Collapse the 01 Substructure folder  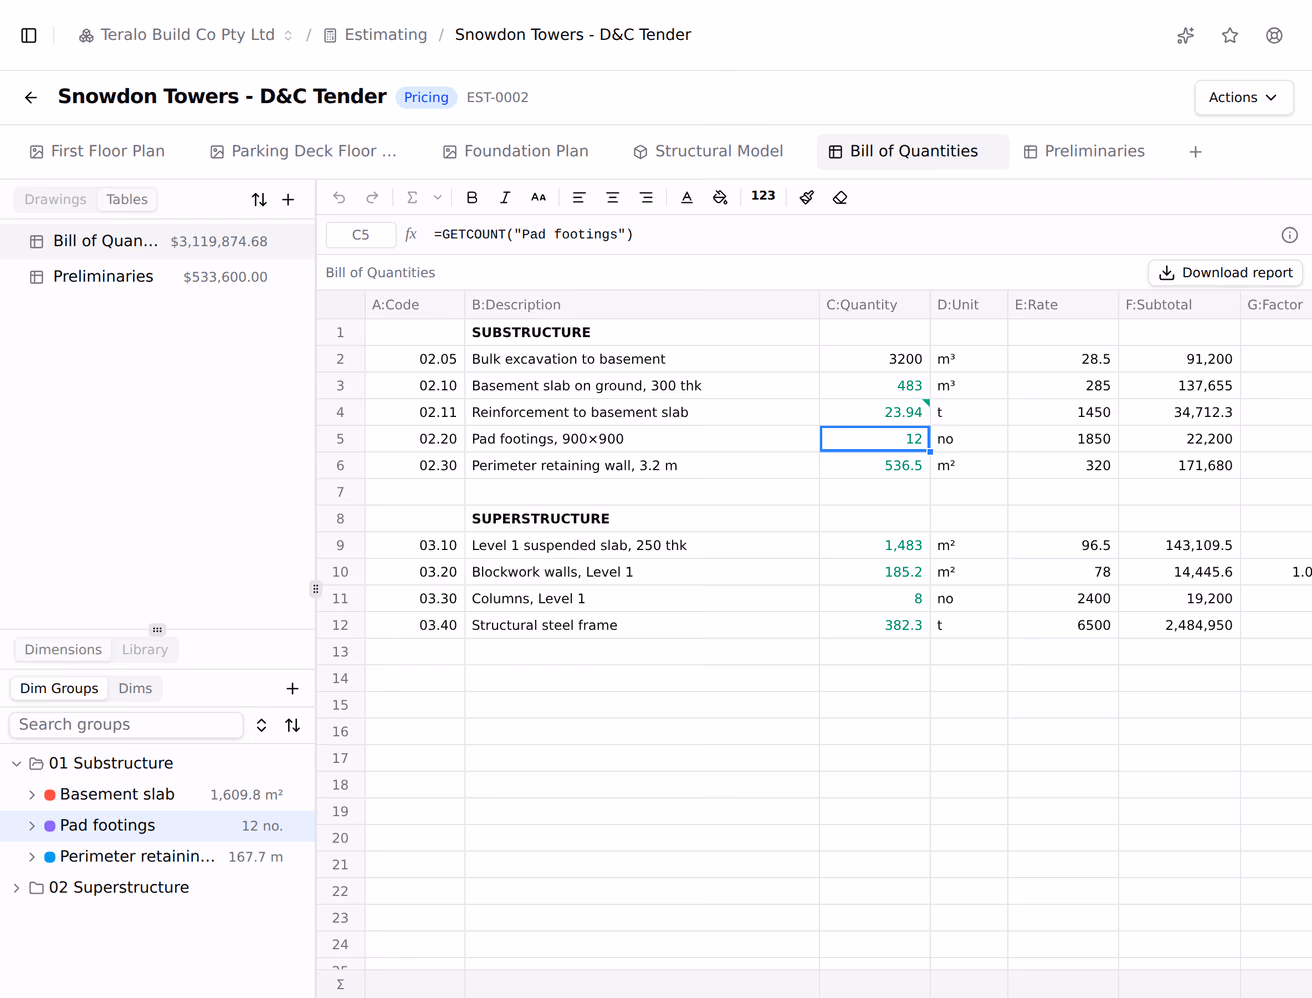click(17, 763)
